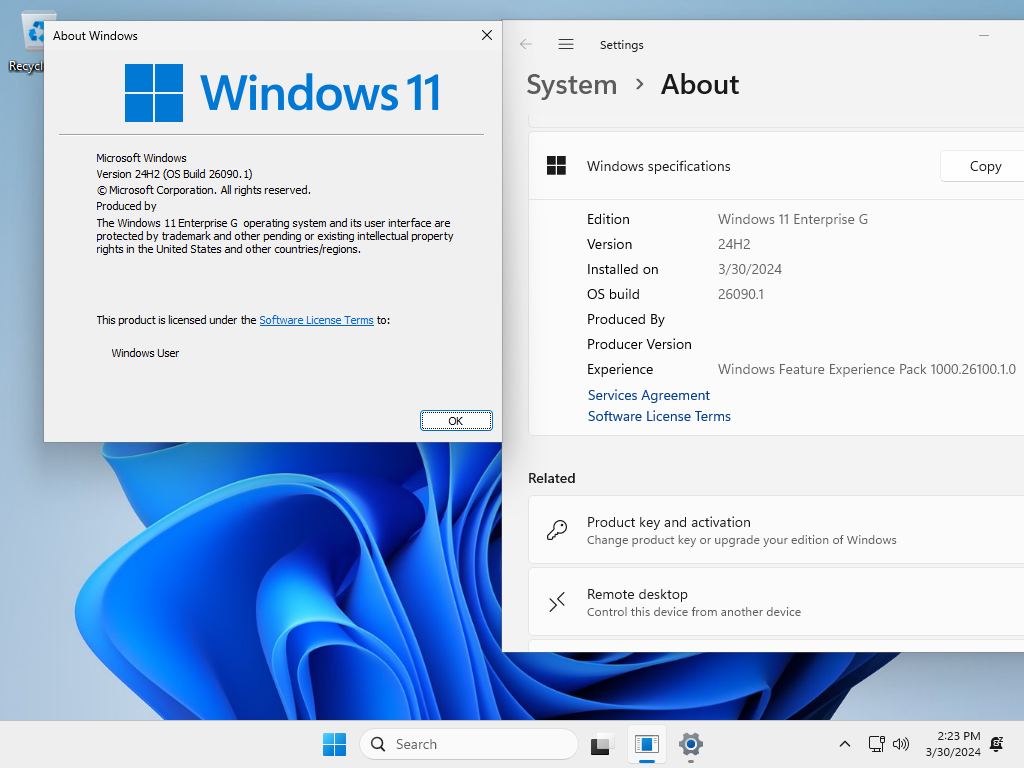Click the Windows specifications logo icon

point(556,166)
